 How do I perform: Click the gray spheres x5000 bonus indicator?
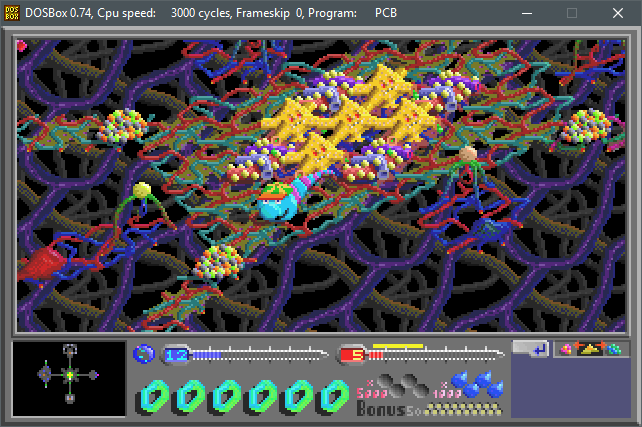coord(392,386)
